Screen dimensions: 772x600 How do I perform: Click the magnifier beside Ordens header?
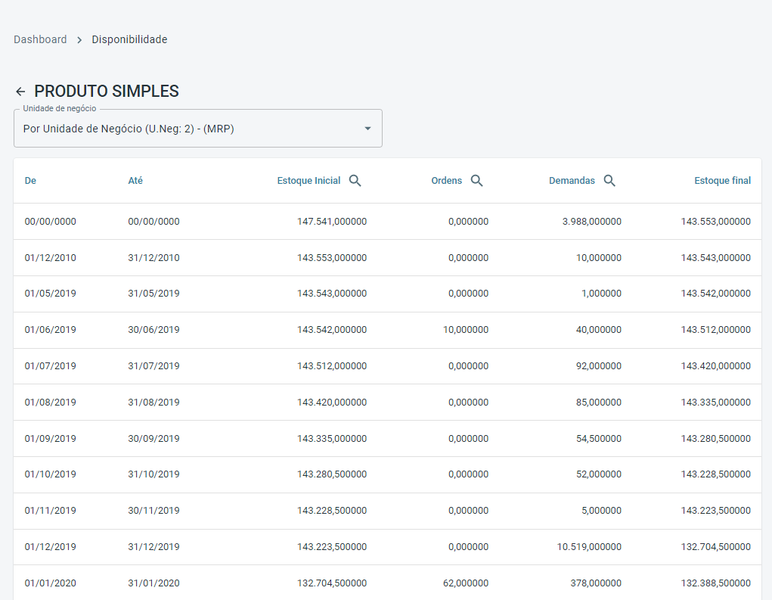click(x=477, y=181)
